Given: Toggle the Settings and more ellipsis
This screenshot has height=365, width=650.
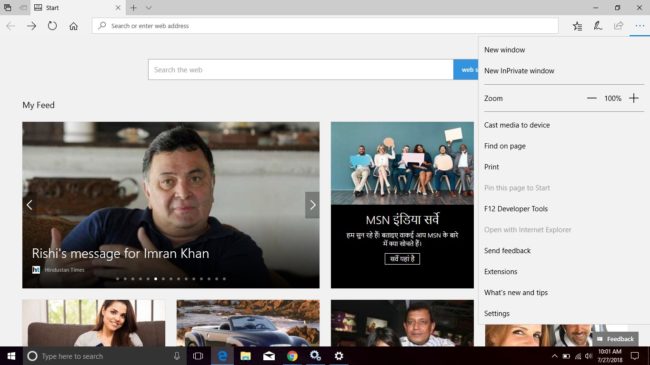Looking at the screenshot, I should (x=640, y=26).
